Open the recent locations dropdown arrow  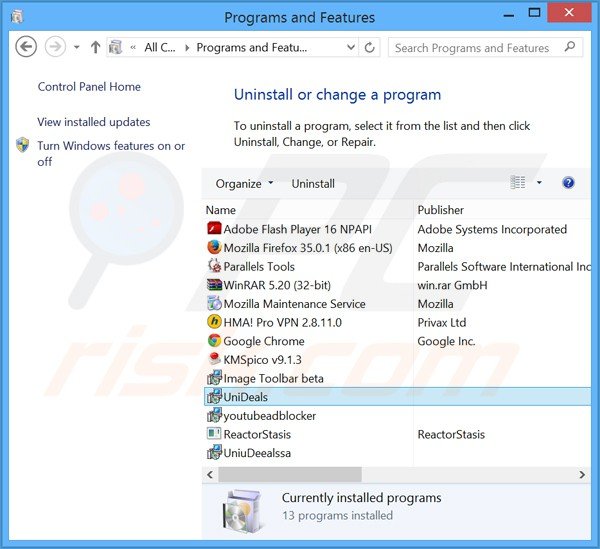tap(77, 47)
